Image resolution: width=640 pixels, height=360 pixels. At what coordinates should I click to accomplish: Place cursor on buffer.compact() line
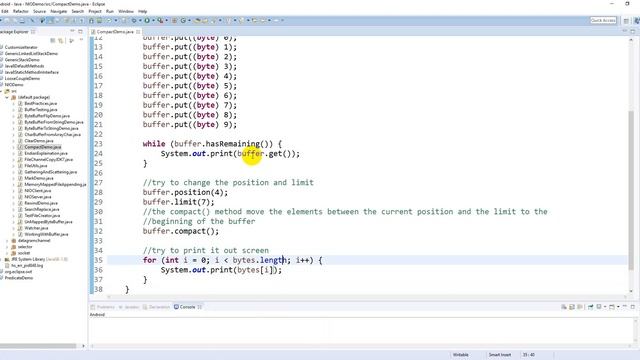pos(180,231)
